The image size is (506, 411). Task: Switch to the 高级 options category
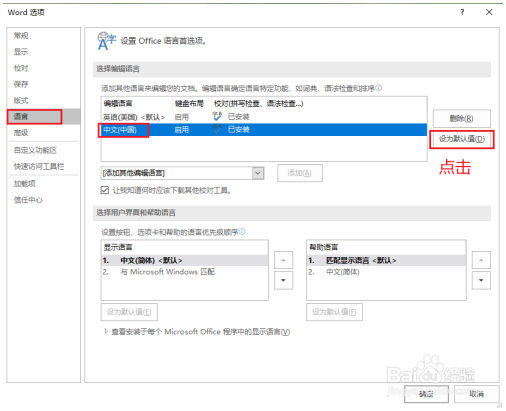tap(21, 133)
